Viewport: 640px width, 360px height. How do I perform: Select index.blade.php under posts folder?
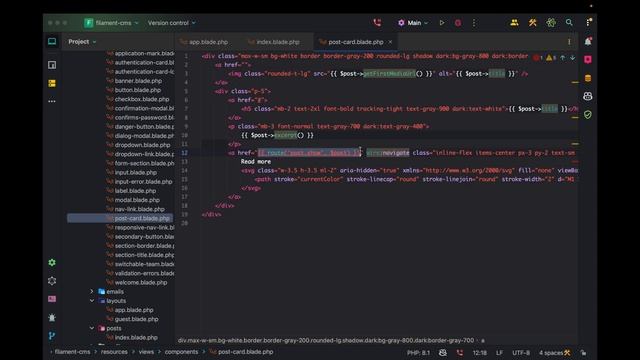tap(136, 338)
